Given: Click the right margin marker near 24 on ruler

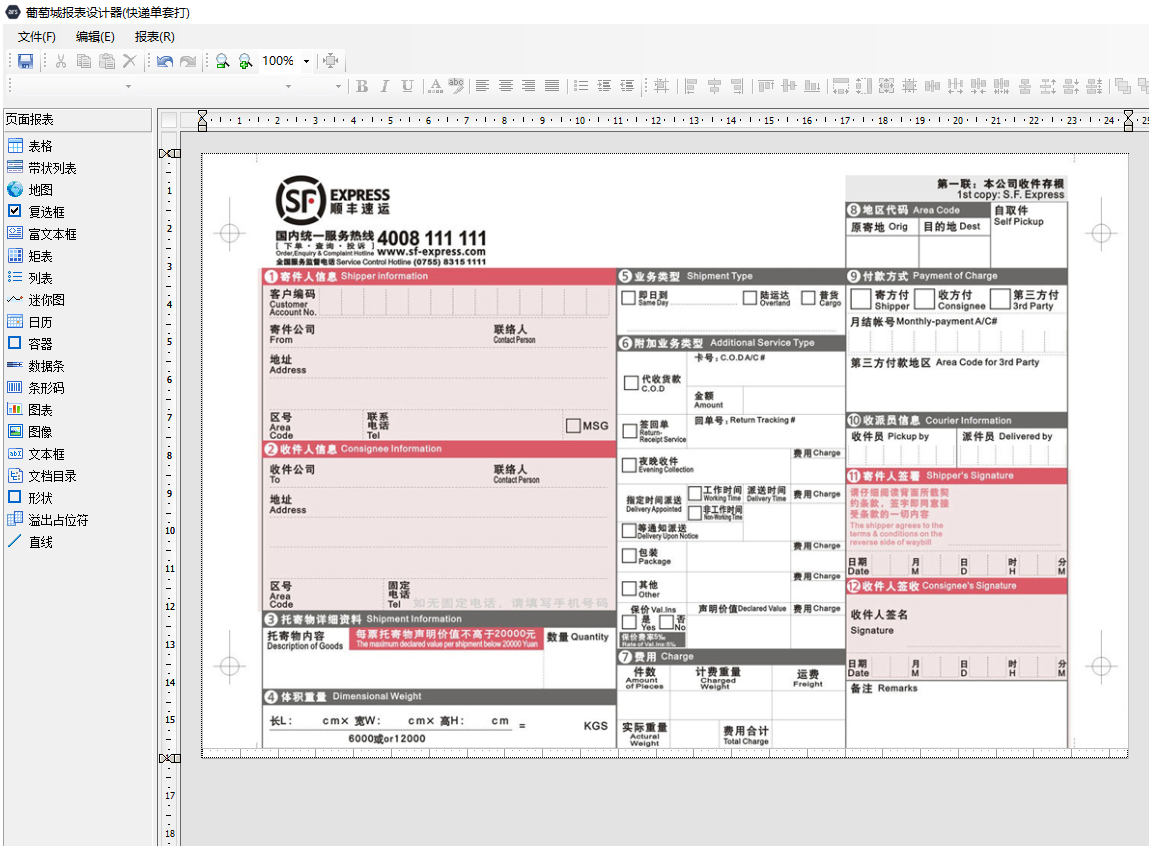Looking at the screenshot, I should (1128, 120).
